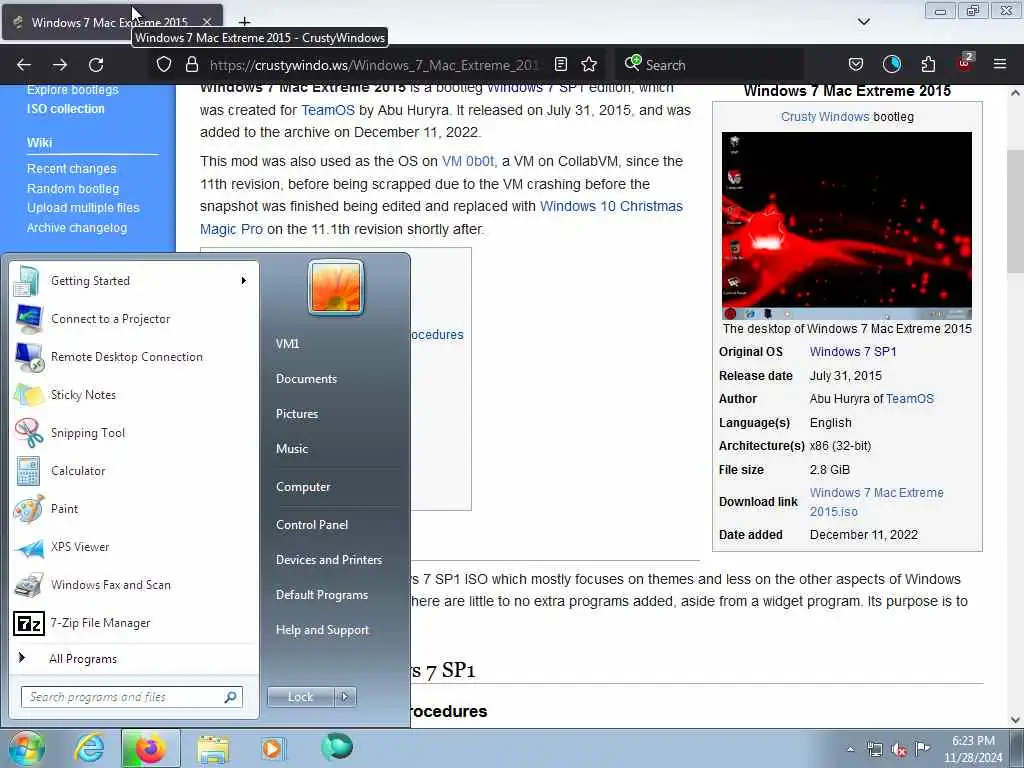The height and width of the screenshot is (768, 1024).
Task: Open Documents from the Start menu
Action: coord(306,379)
